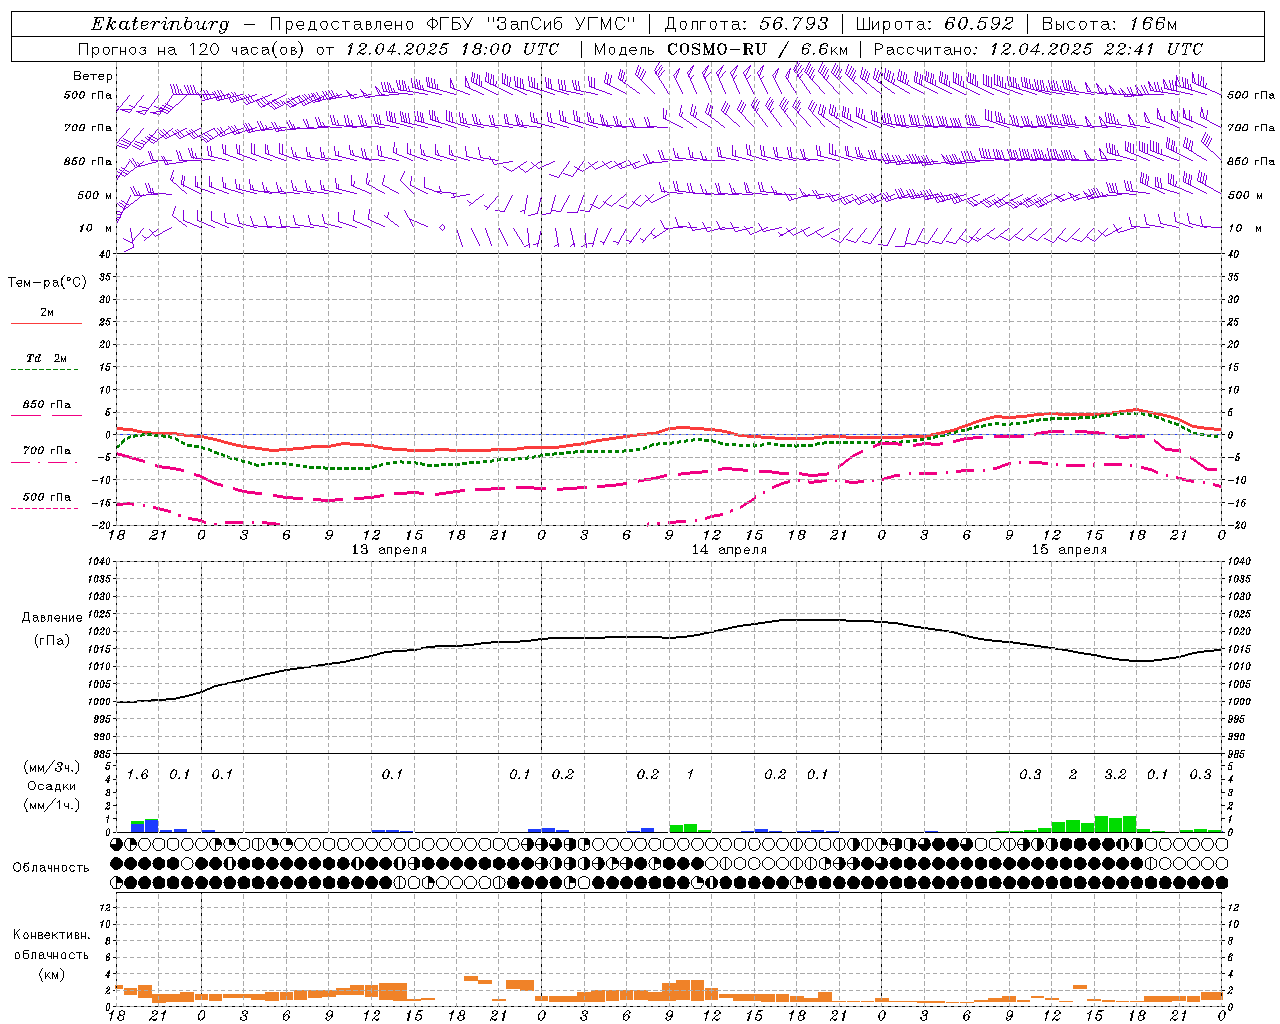Click the 14 апреля date label
The height and width of the screenshot is (1024, 1280).
[730, 550]
